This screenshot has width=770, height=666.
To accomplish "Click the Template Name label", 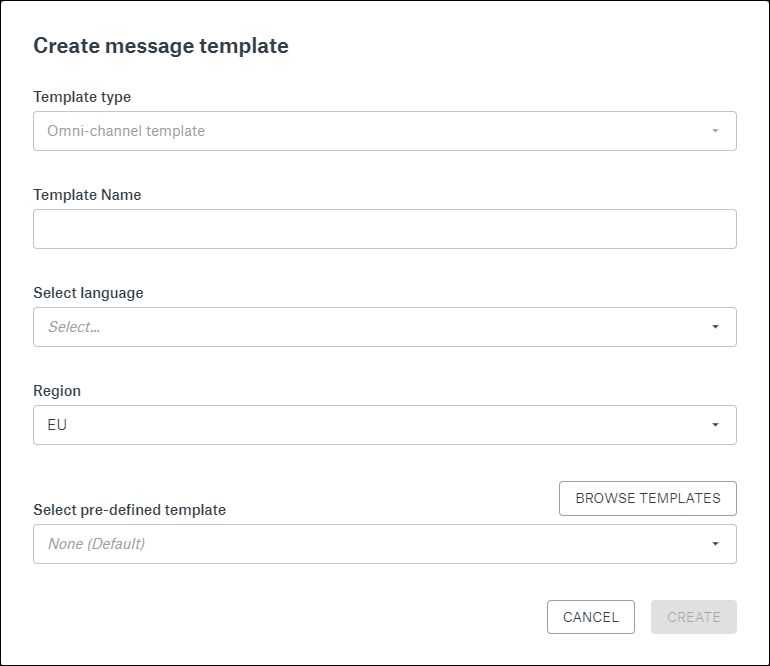I will click(87, 195).
